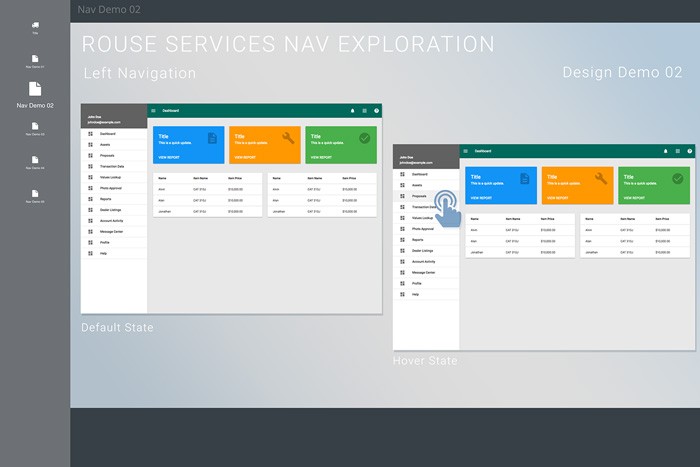Select Assets in Hover State left navigation

pos(418,185)
